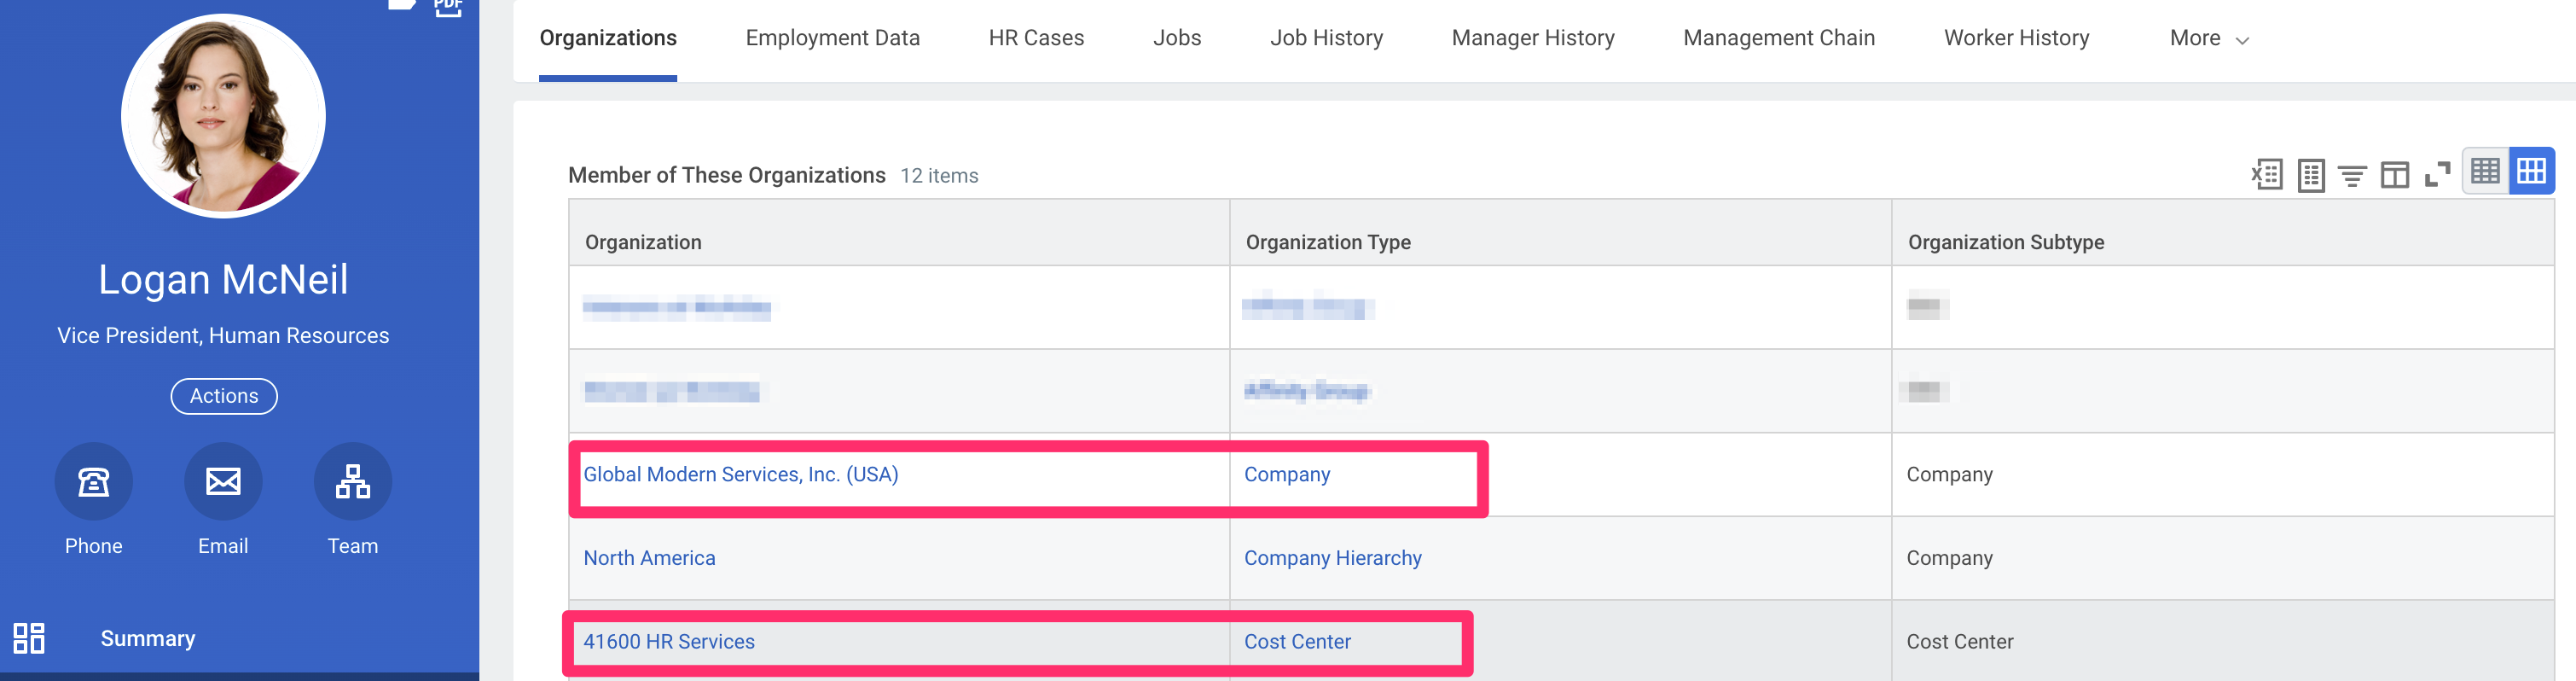Expand the More tabs dropdown
Screen dimensions: 2576x681
2209,39
